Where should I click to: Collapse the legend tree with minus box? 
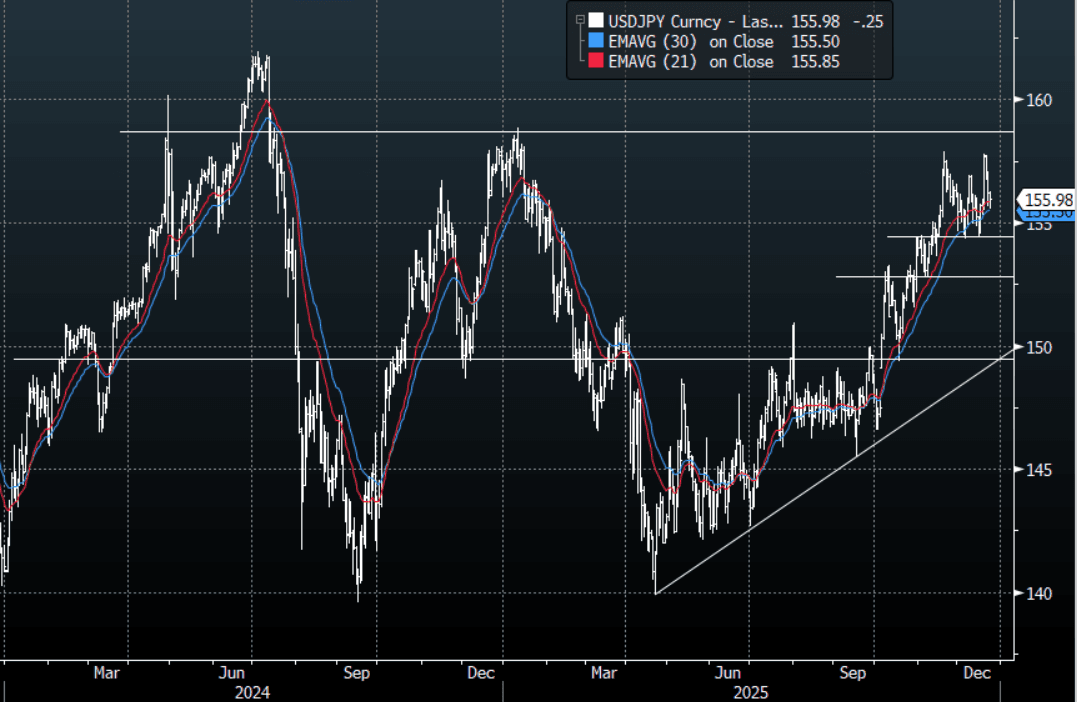(x=579, y=20)
